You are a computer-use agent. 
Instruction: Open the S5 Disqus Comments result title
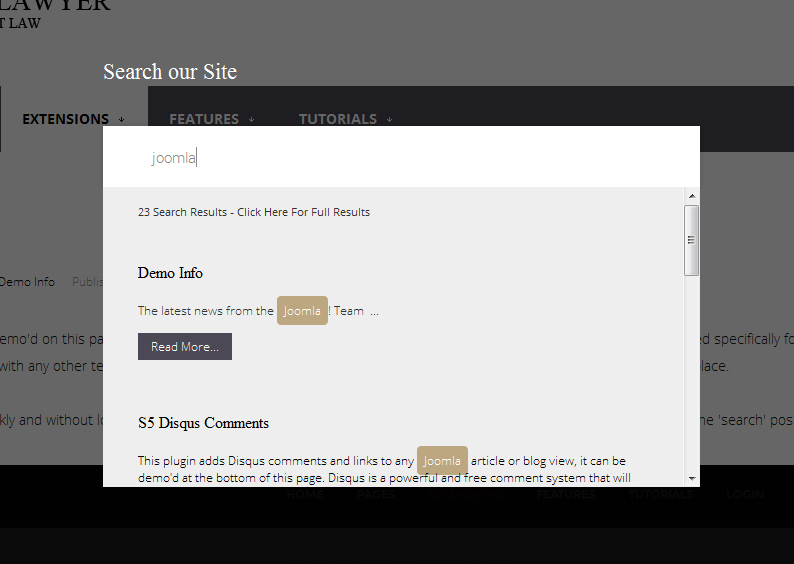pyautogui.click(x=203, y=423)
